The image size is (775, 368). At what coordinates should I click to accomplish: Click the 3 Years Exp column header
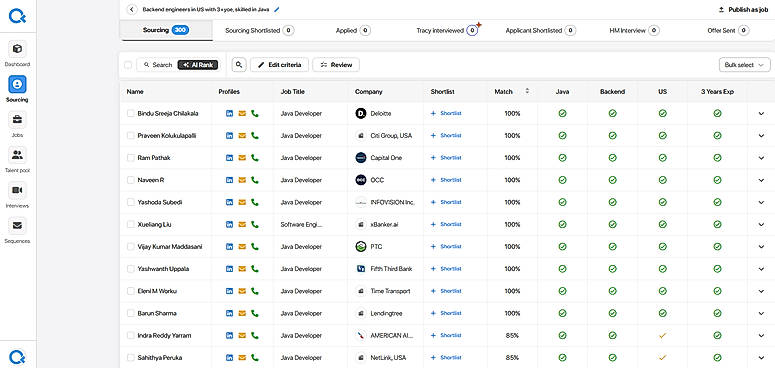717,92
